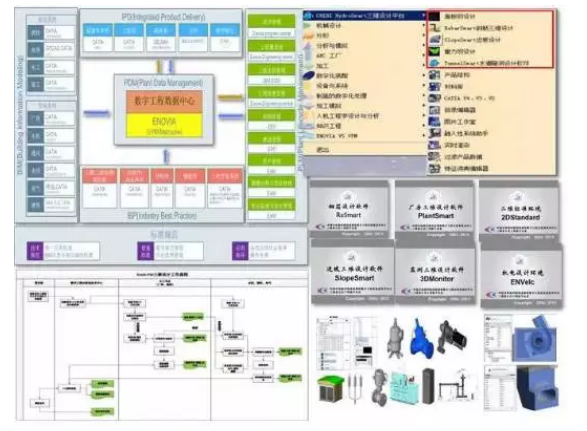Select the 产品结构 submenu entry
The width and height of the screenshot is (587, 431).
pos(457,75)
